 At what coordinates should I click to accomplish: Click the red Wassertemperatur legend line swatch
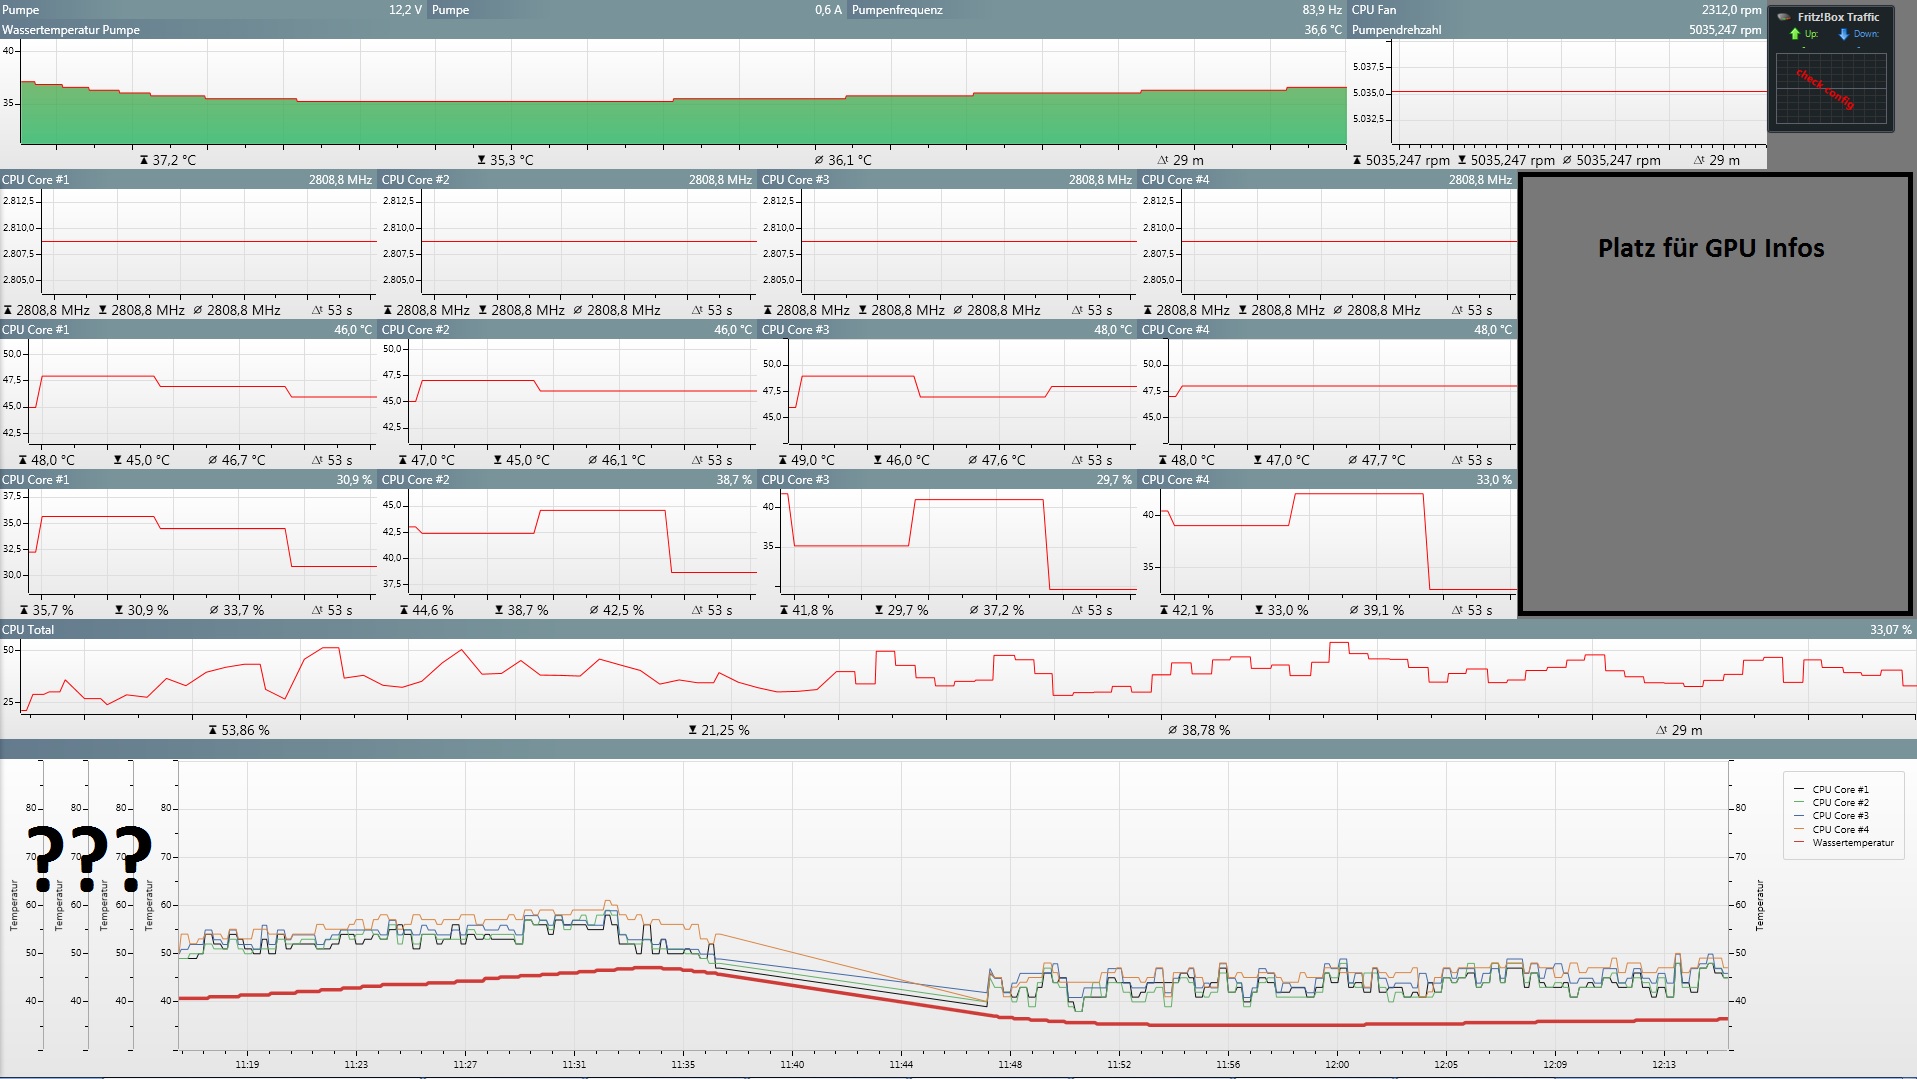(1799, 842)
